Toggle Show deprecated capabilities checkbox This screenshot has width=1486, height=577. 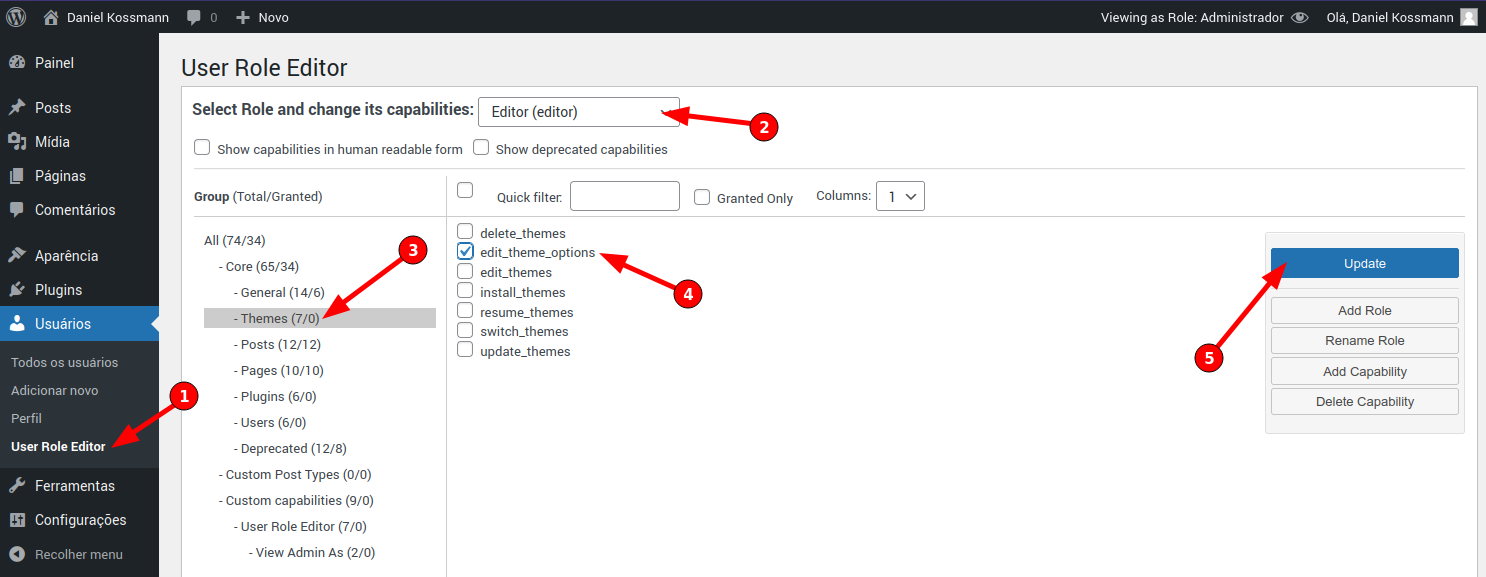coord(481,148)
